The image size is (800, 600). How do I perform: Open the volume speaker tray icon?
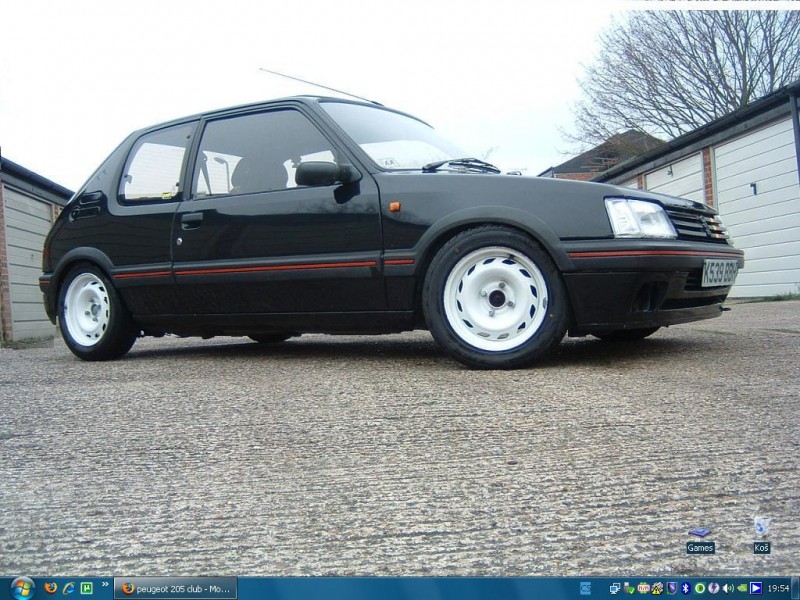point(728,588)
